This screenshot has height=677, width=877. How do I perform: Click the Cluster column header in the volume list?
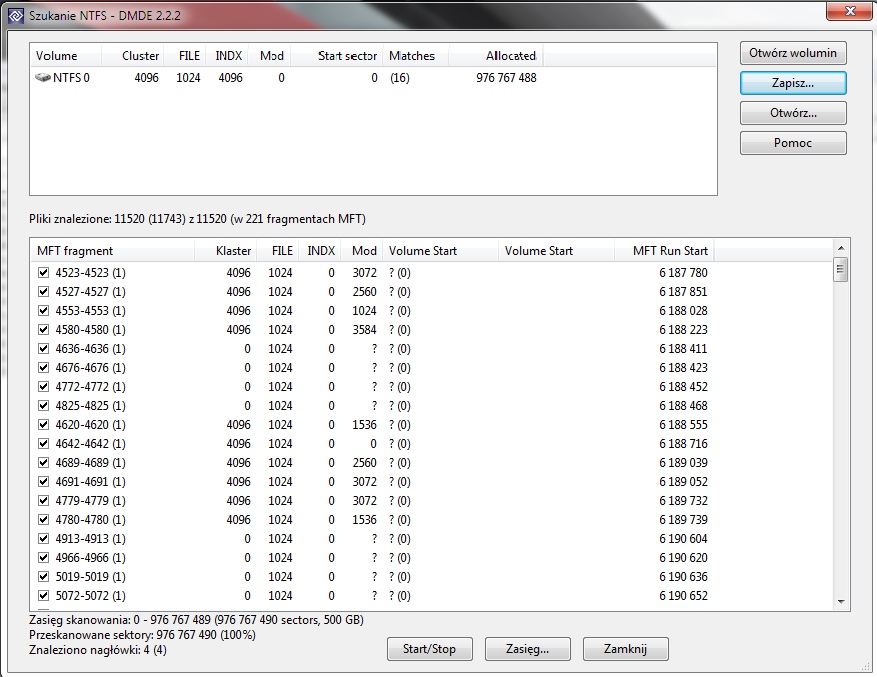[x=133, y=56]
